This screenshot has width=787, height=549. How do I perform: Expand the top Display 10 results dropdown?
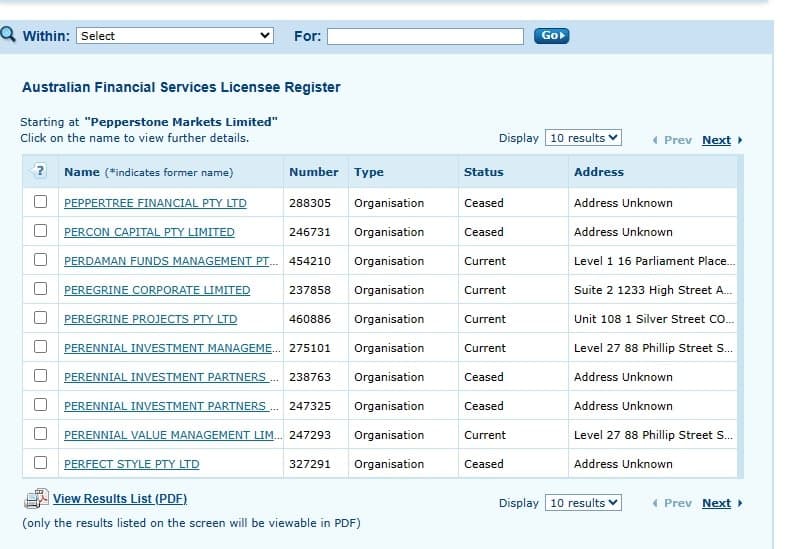584,138
